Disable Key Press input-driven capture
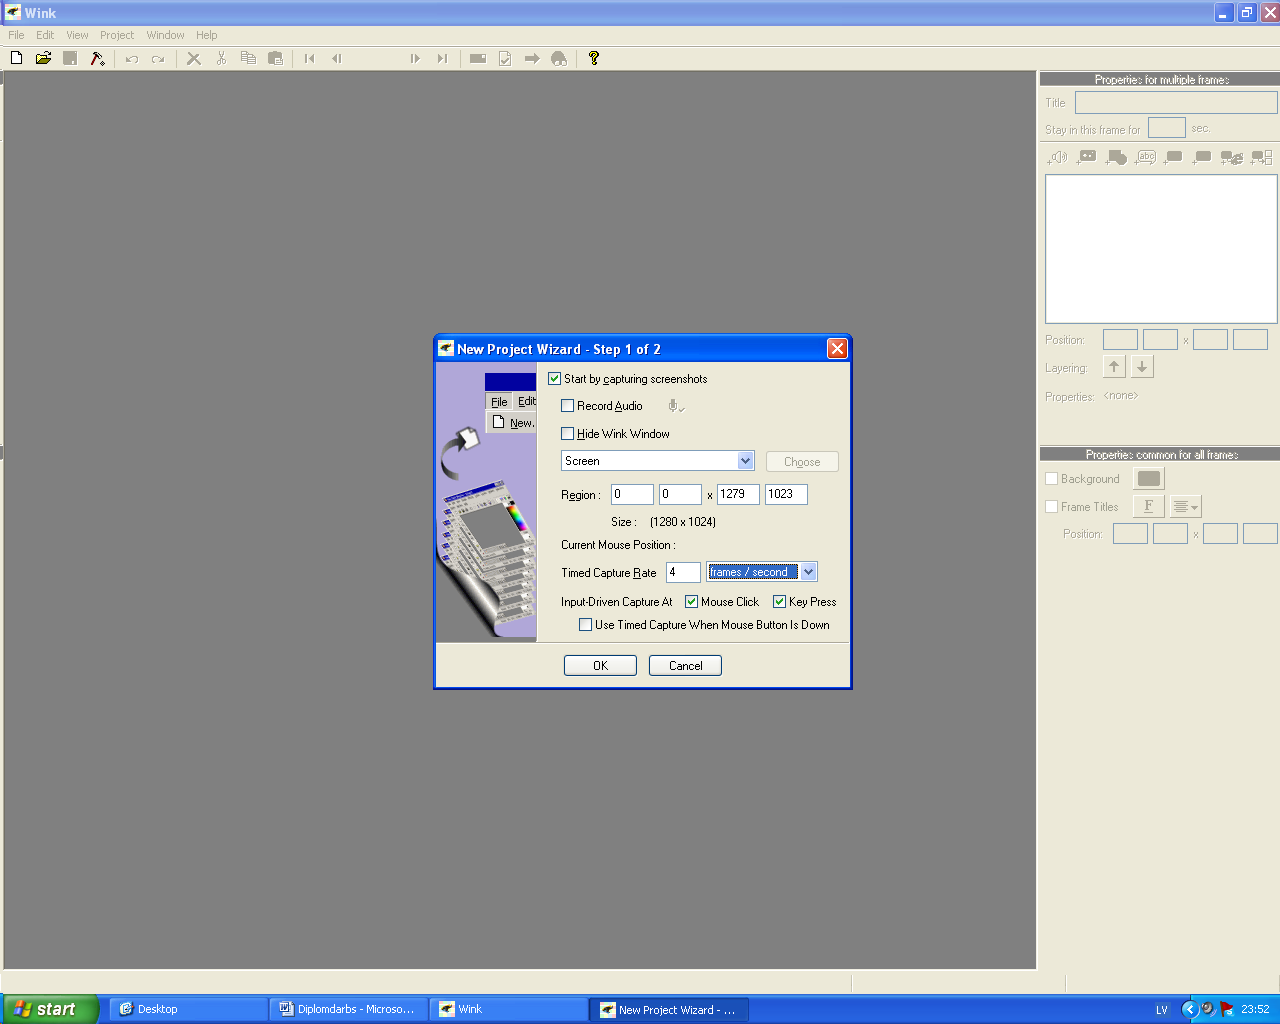This screenshot has width=1280, height=1024. point(780,602)
